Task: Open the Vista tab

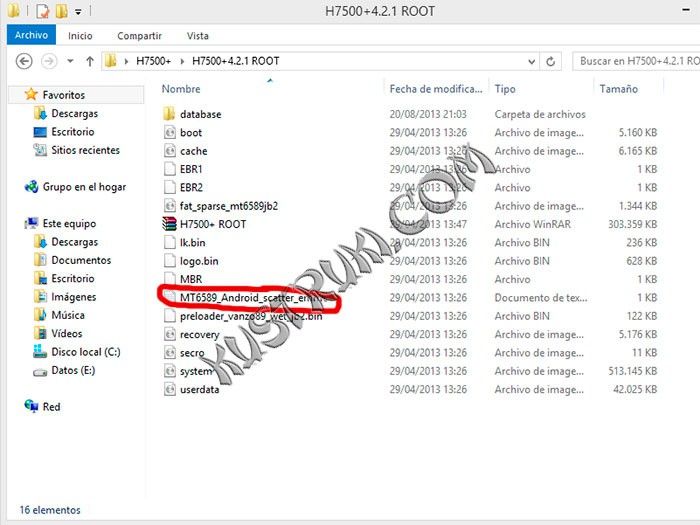Action: pyautogui.click(x=198, y=36)
